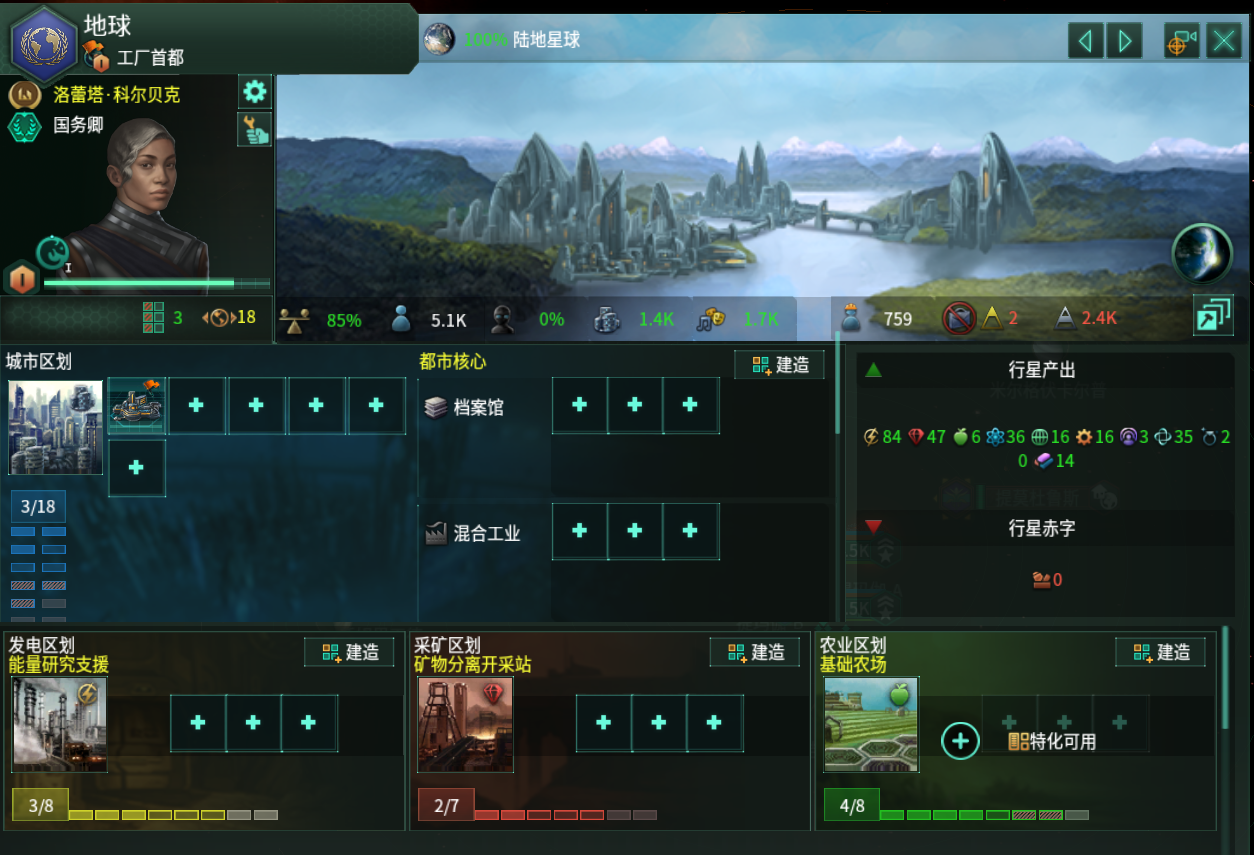Click the empty slot below the capital building
Screen dimensions: 1254x855
[137, 468]
